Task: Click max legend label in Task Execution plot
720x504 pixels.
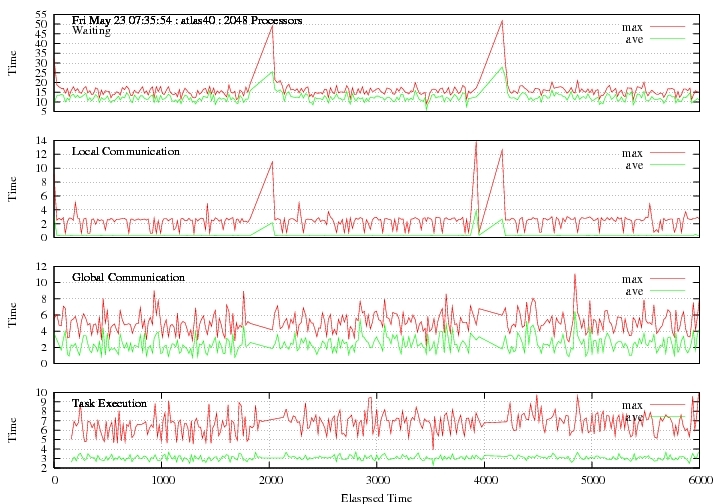Action: (x=632, y=405)
